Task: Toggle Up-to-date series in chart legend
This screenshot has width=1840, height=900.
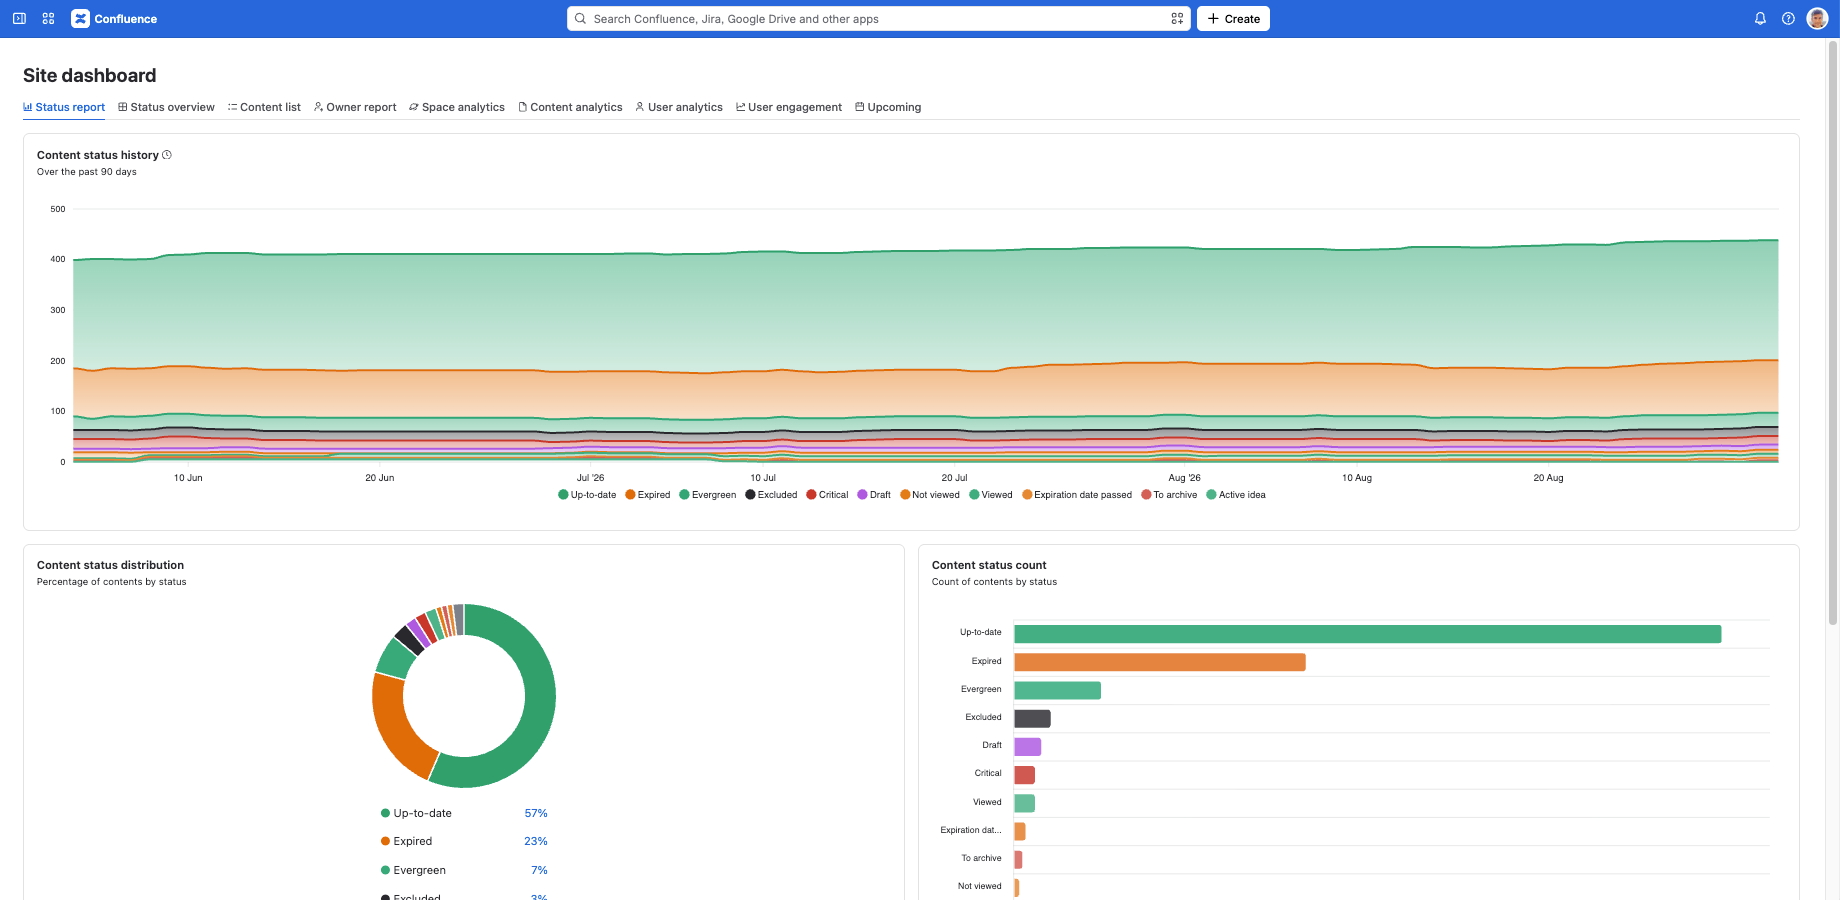Action: (x=587, y=495)
